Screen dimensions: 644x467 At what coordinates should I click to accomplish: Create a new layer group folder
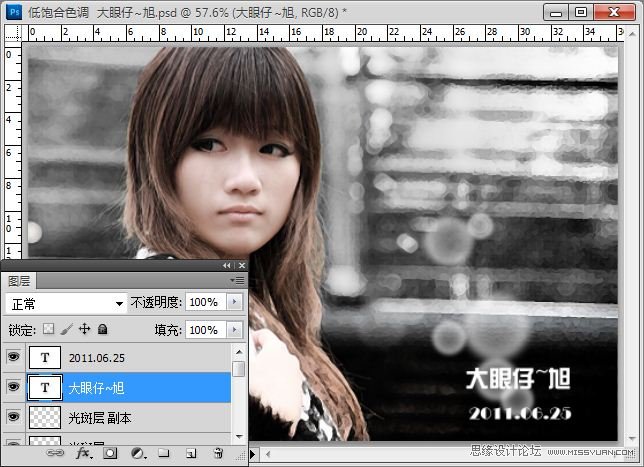[x=164, y=453]
